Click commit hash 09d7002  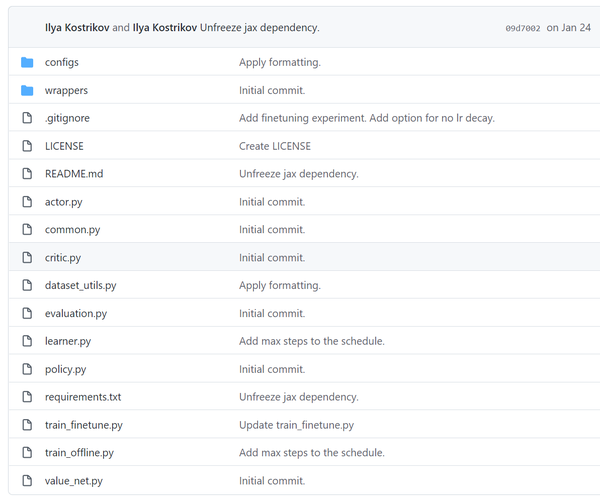(522, 28)
